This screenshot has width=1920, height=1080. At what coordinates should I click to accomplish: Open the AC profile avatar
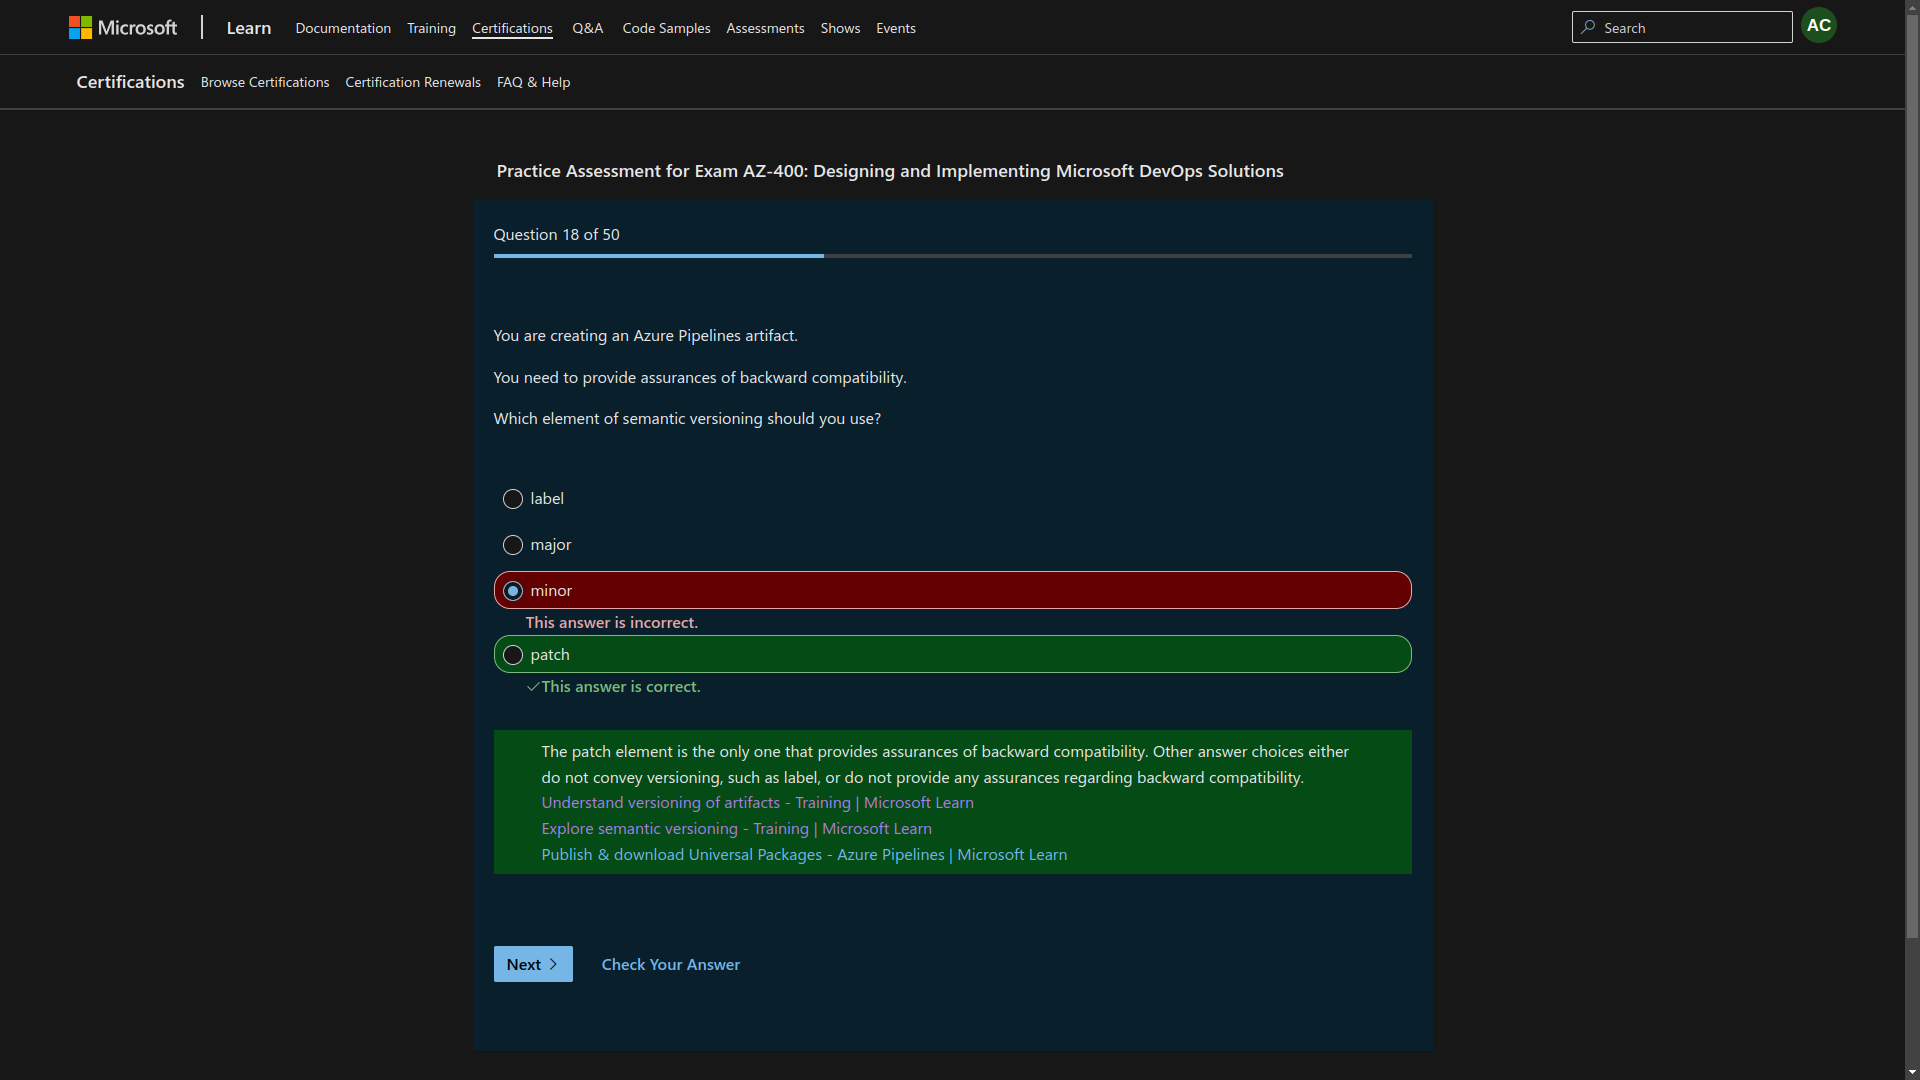click(x=1818, y=26)
